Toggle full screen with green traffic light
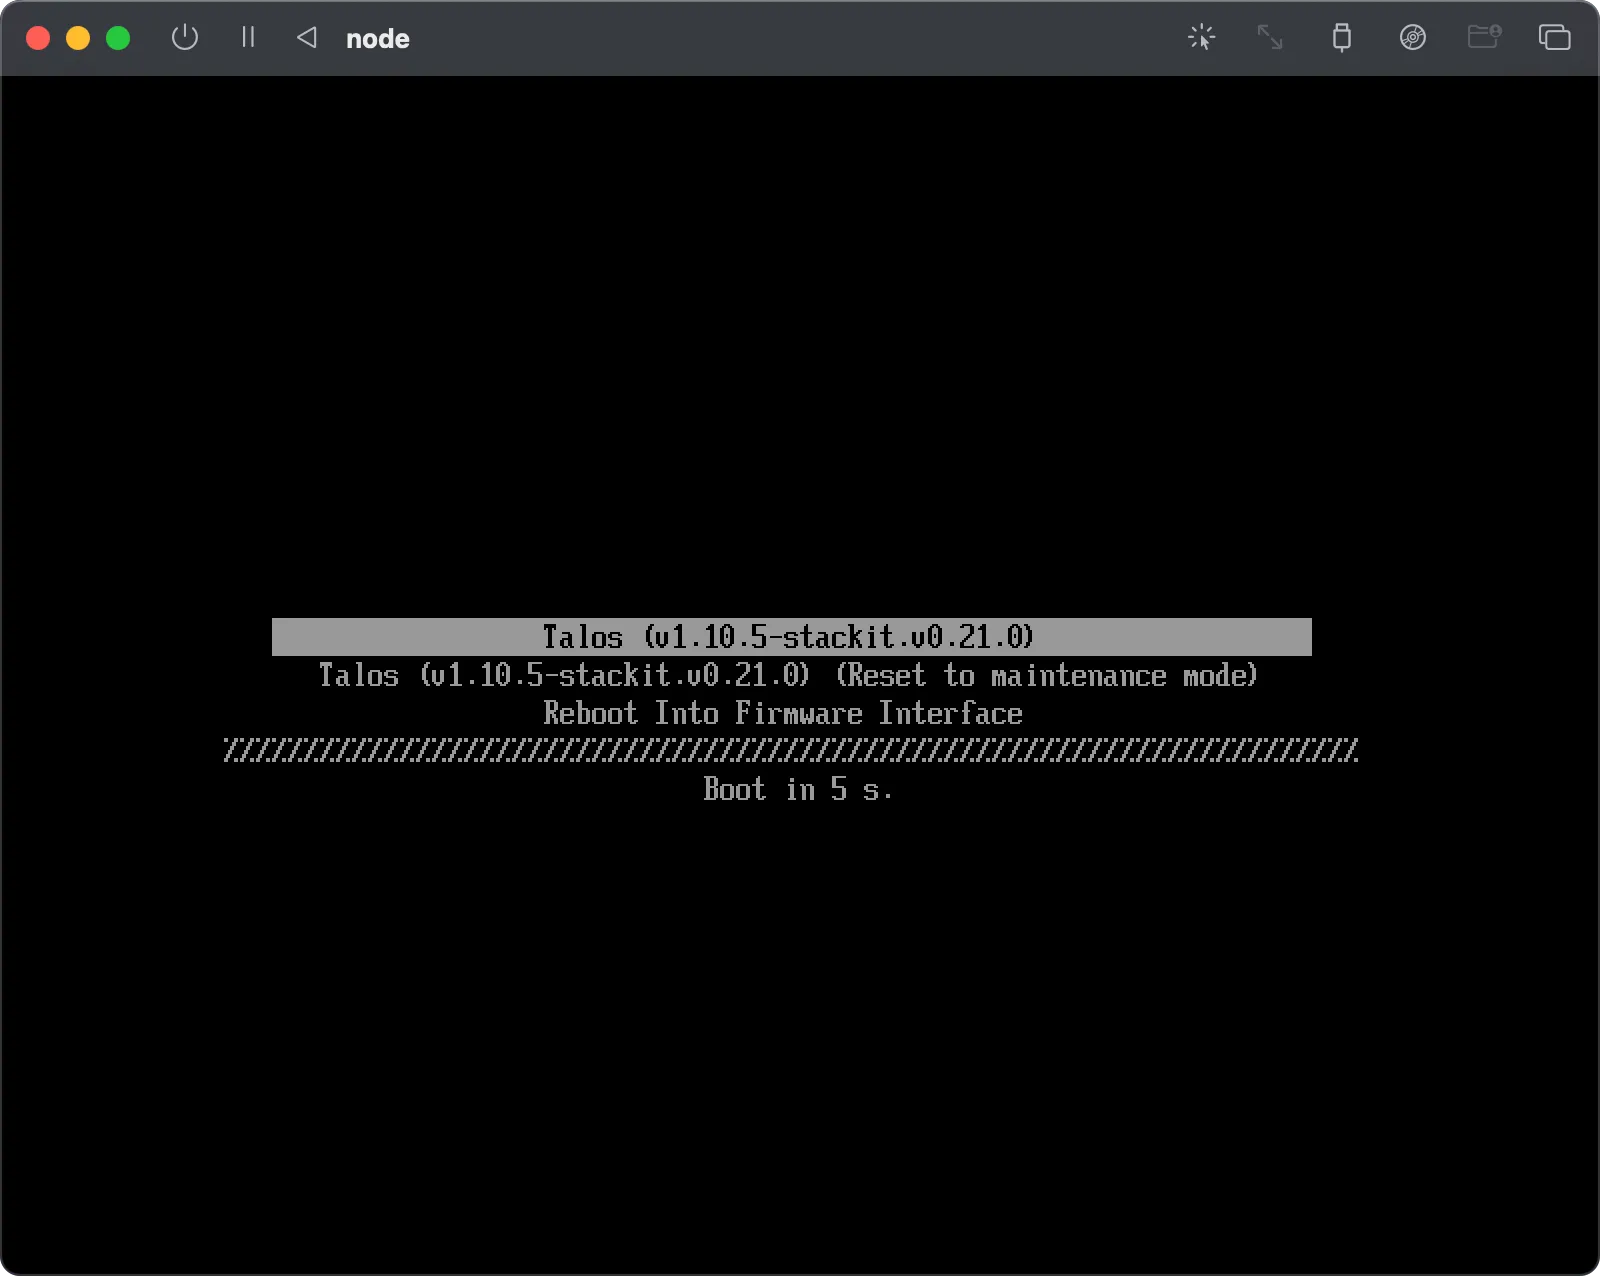Viewport: 1600px width, 1276px height. [118, 38]
